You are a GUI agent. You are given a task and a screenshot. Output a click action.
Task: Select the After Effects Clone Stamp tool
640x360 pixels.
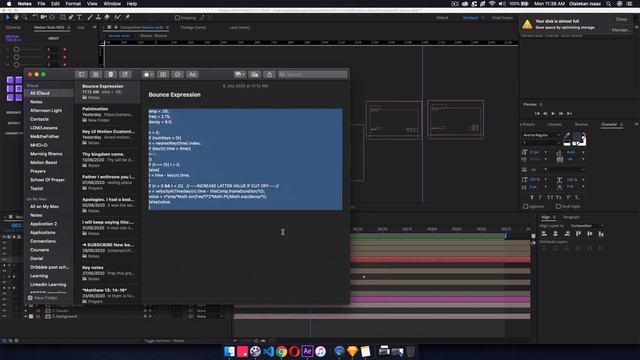(98, 18)
